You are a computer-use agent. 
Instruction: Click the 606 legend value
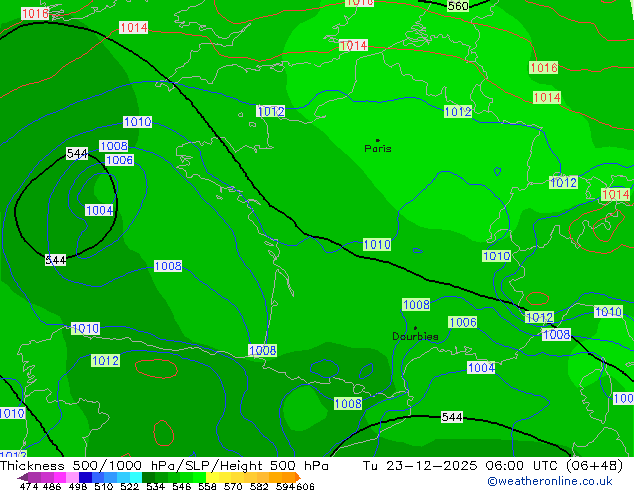click(305, 486)
